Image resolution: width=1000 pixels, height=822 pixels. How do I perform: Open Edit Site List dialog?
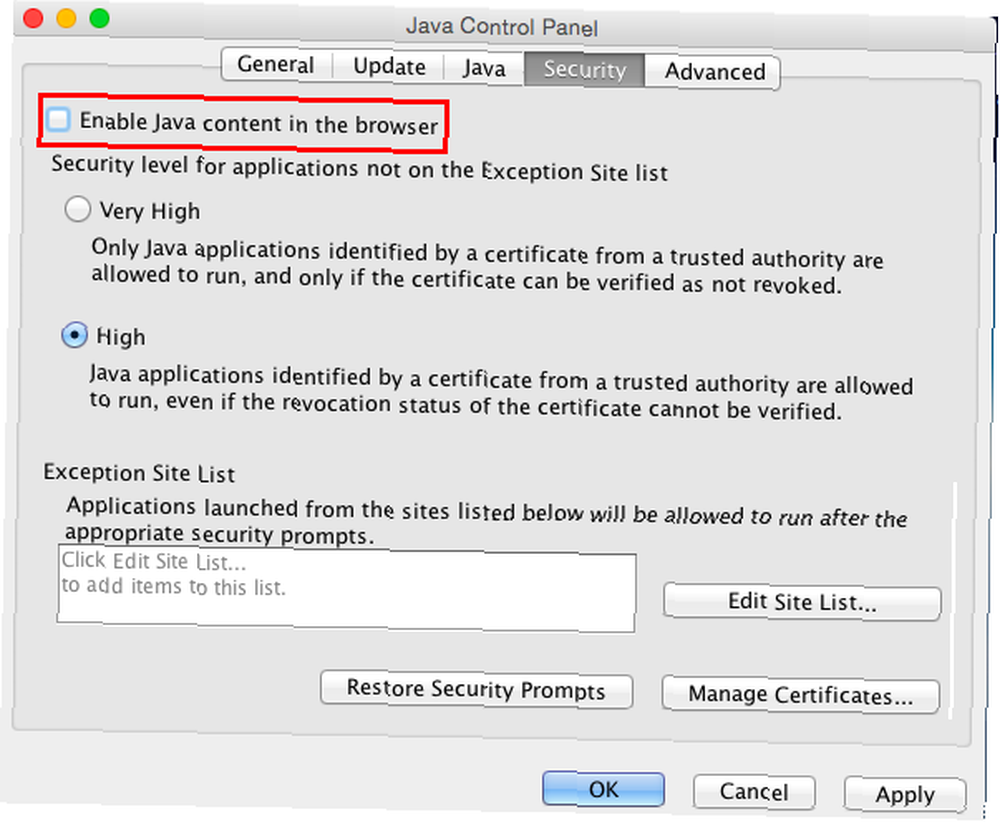click(x=802, y=601)
